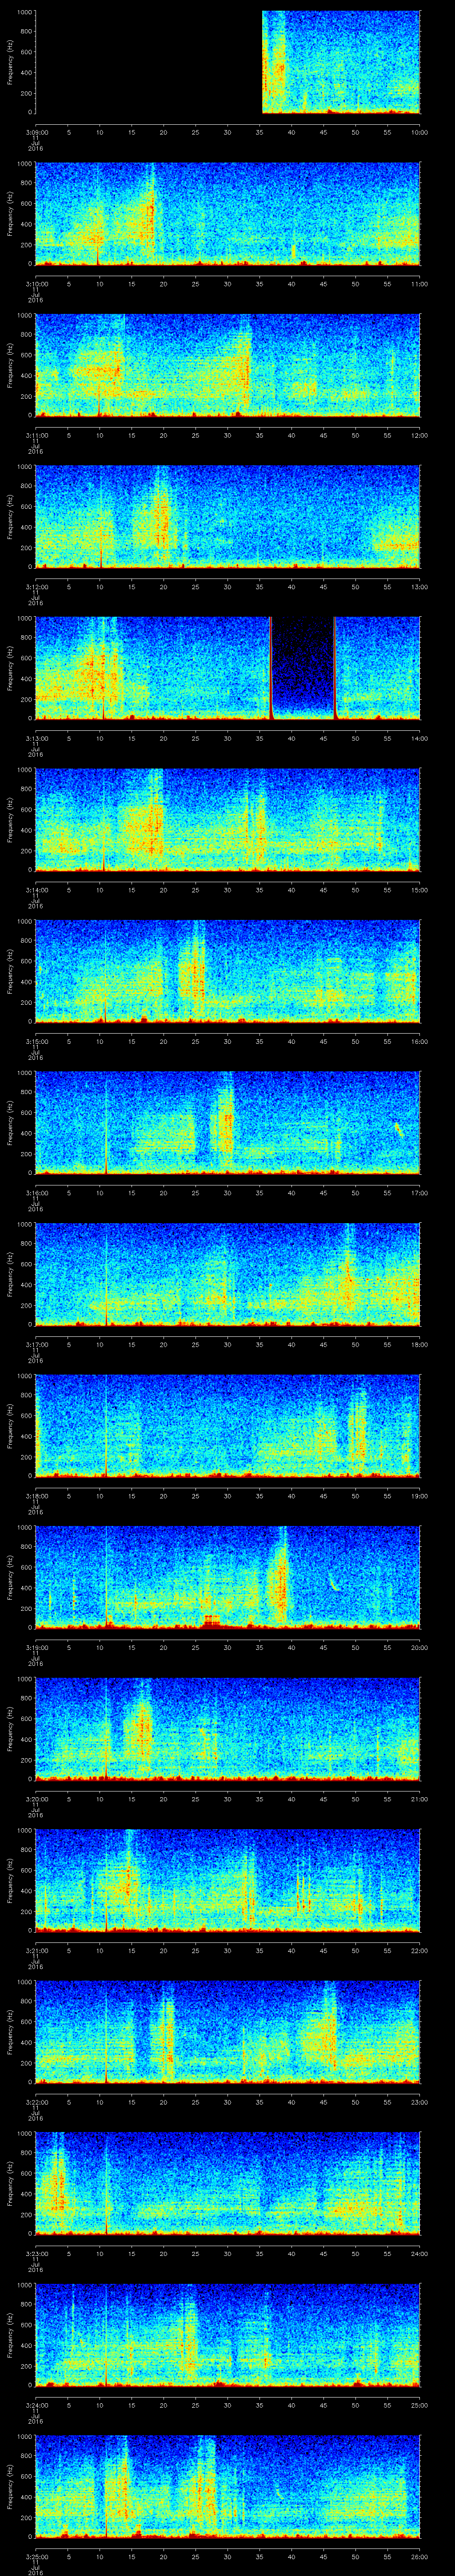
Task: Select the spectrogram panel starting at 3:24:00
Action: pyautogui.click(x=227, y=2335)
